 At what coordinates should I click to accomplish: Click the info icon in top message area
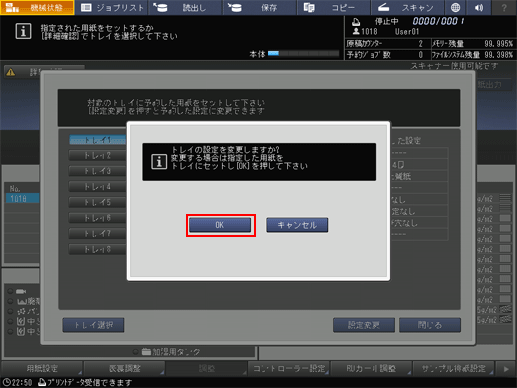[x=23, y=31]
